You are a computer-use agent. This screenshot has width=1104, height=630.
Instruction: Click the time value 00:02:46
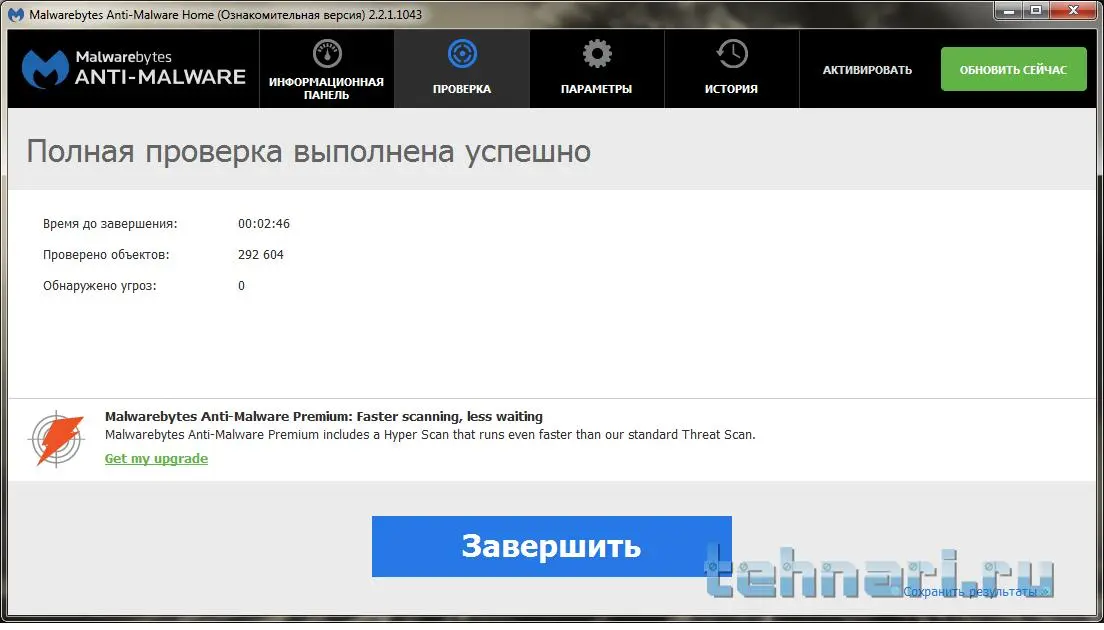point(264,224)
